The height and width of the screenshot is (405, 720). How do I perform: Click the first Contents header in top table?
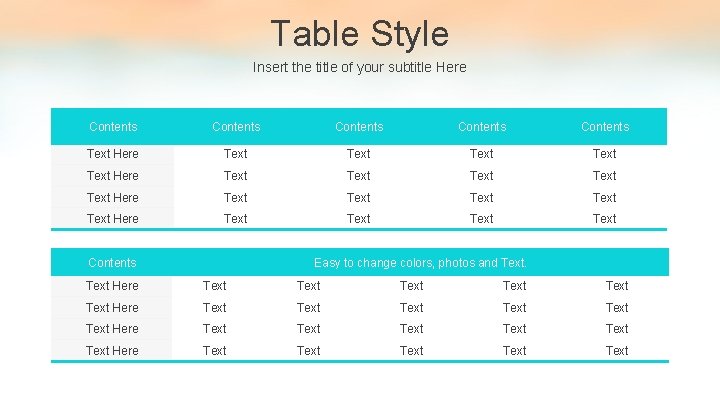pyautogui.click(x=113, y=127)
